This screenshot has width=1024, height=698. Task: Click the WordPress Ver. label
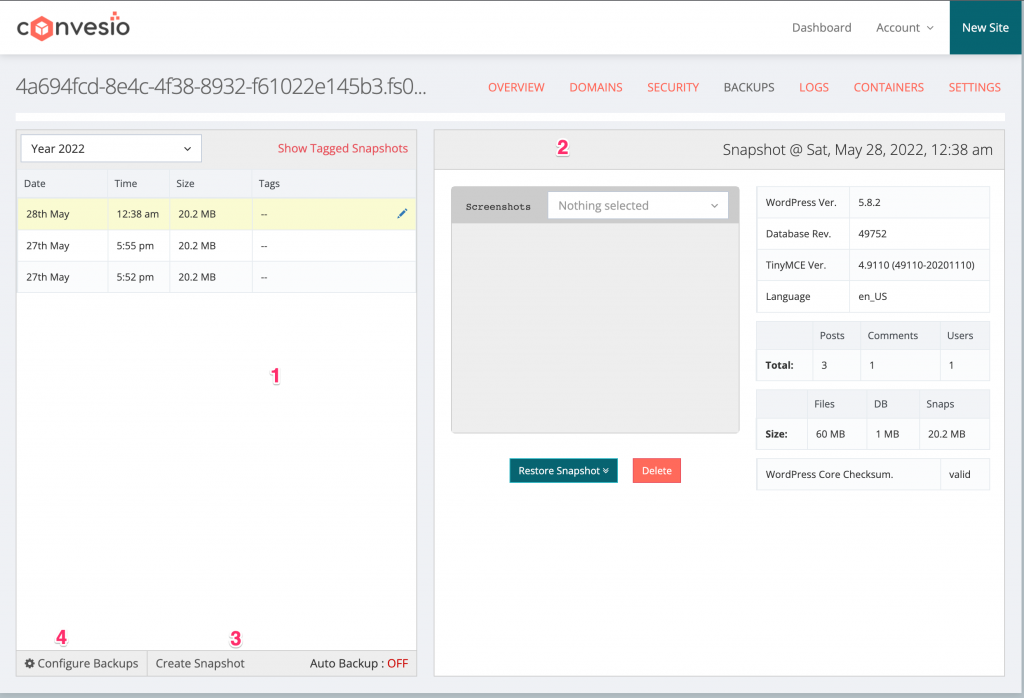tap(801, 202)
